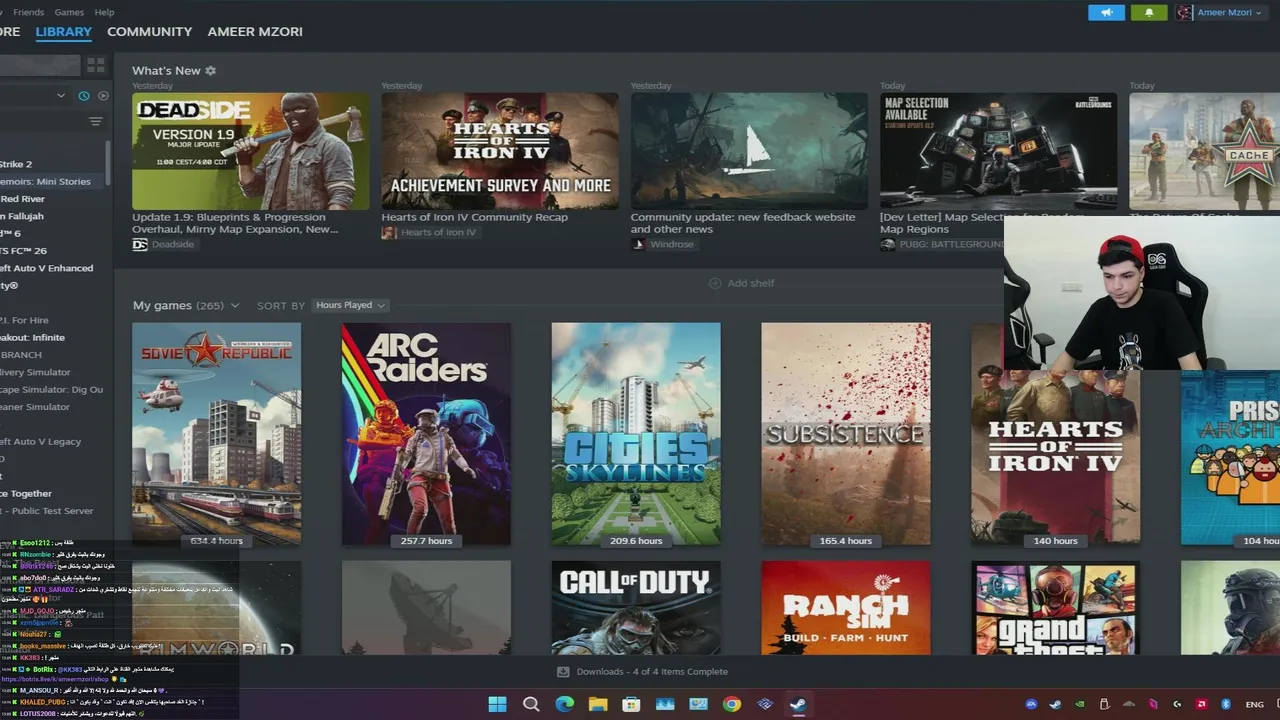
Task: Open Hearts of Iron IV Community Recap headline
Action: click(474, 217)
